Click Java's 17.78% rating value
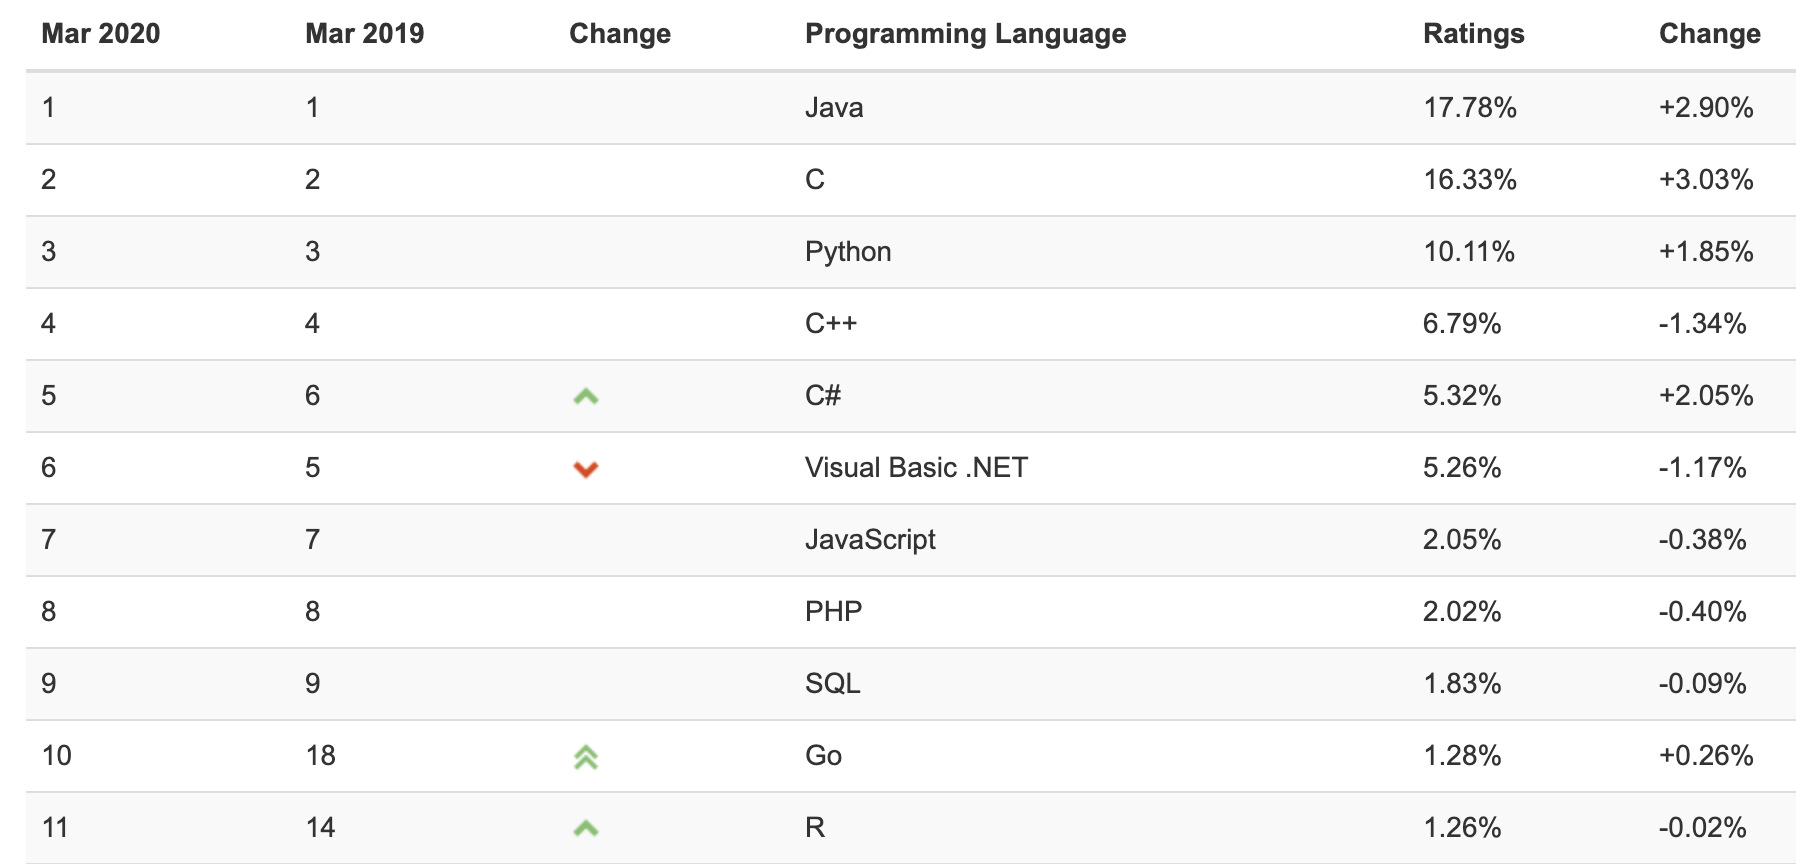1796x864 pixels. 1469,108
